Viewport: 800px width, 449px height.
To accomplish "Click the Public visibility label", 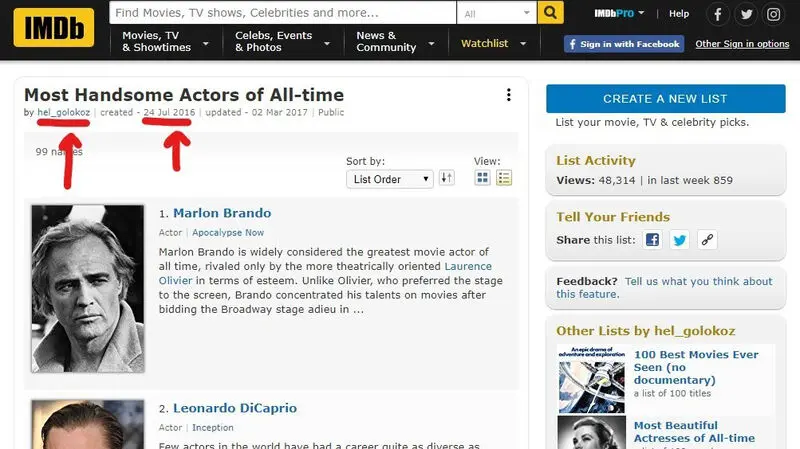I will 331,112.
